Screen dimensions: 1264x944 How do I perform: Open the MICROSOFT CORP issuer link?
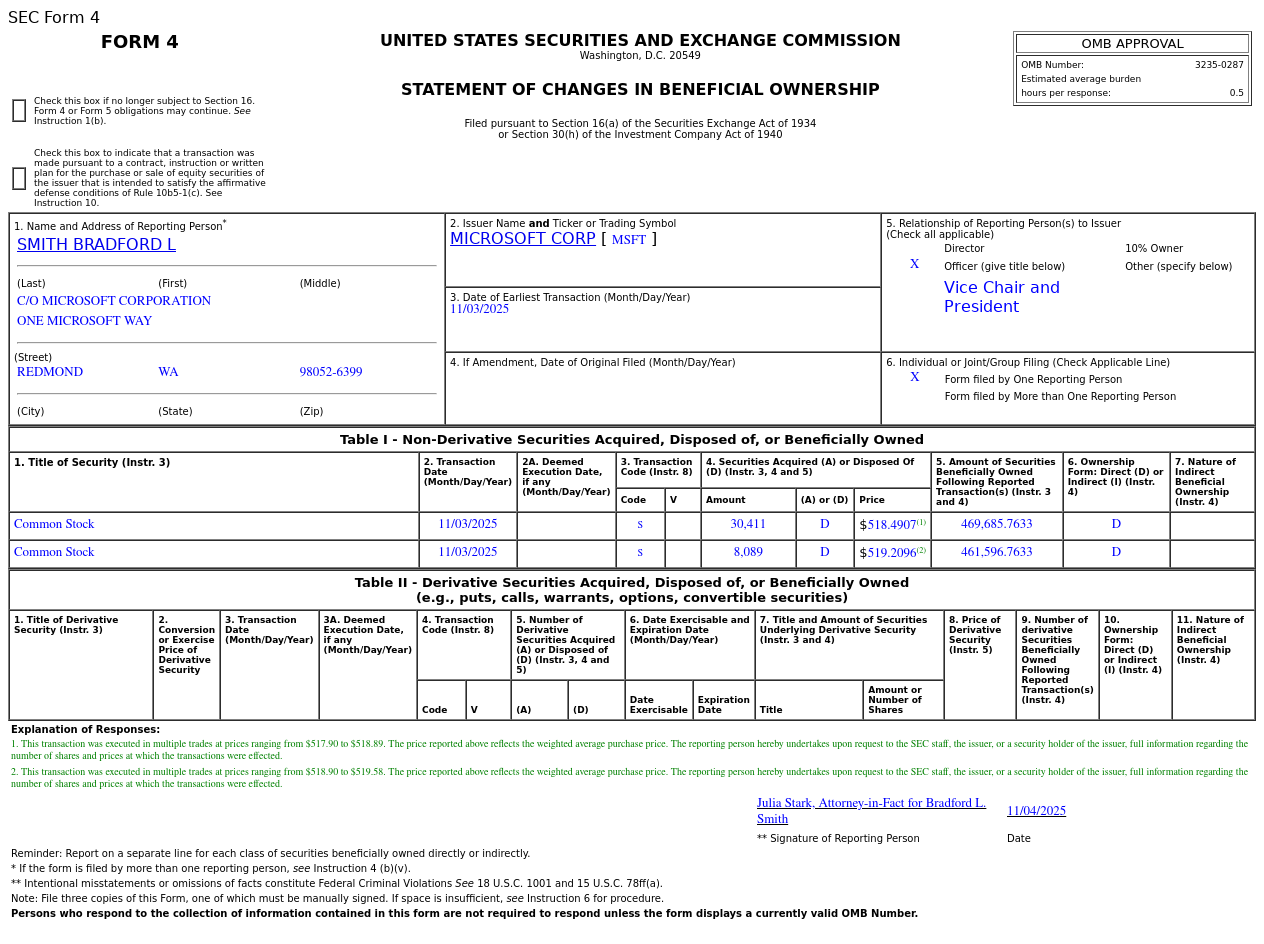pyautogui.click(x=522, y=239)
